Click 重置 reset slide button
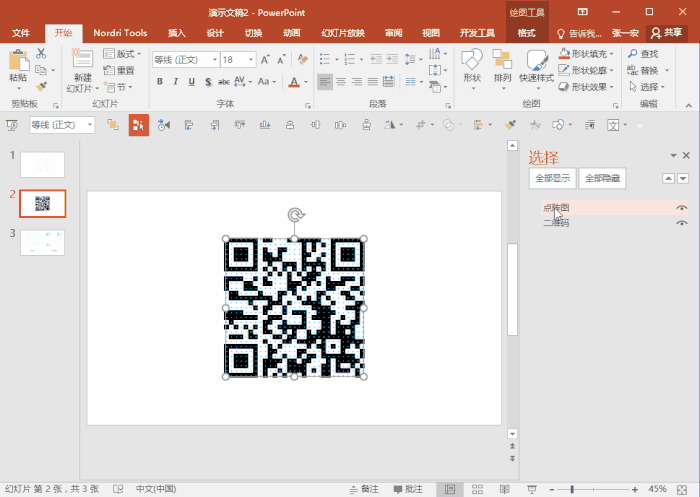700x497 pixels. click(x=119, y=71)
